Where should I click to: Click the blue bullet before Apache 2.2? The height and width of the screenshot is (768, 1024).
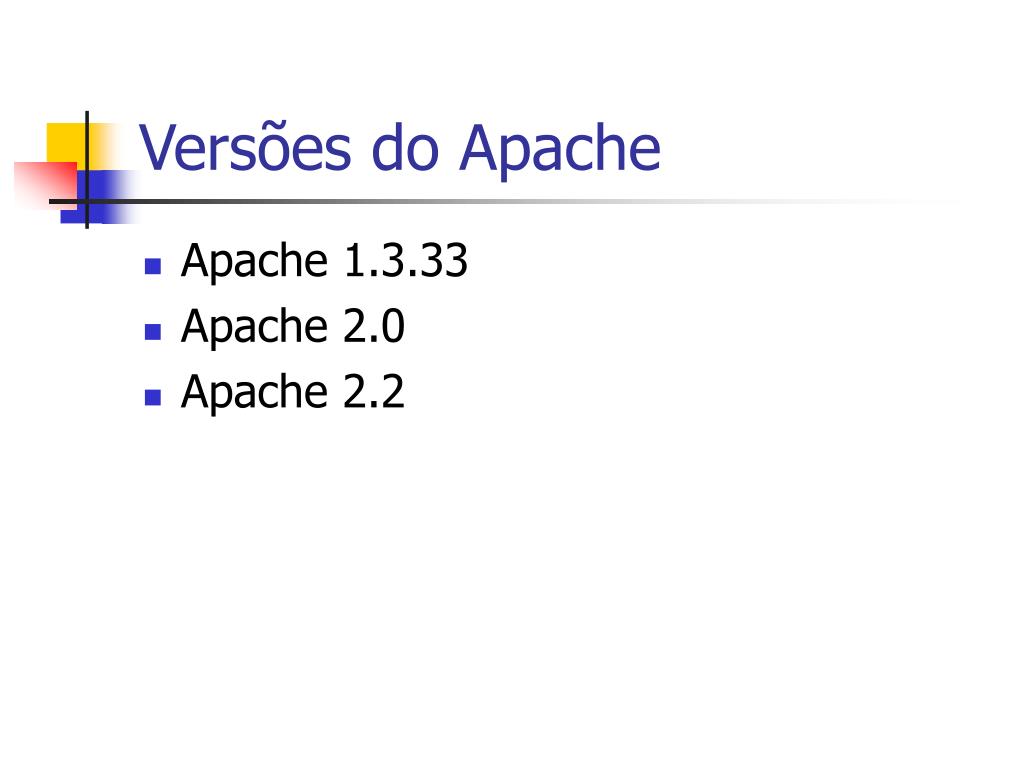(x=153, y=397)
